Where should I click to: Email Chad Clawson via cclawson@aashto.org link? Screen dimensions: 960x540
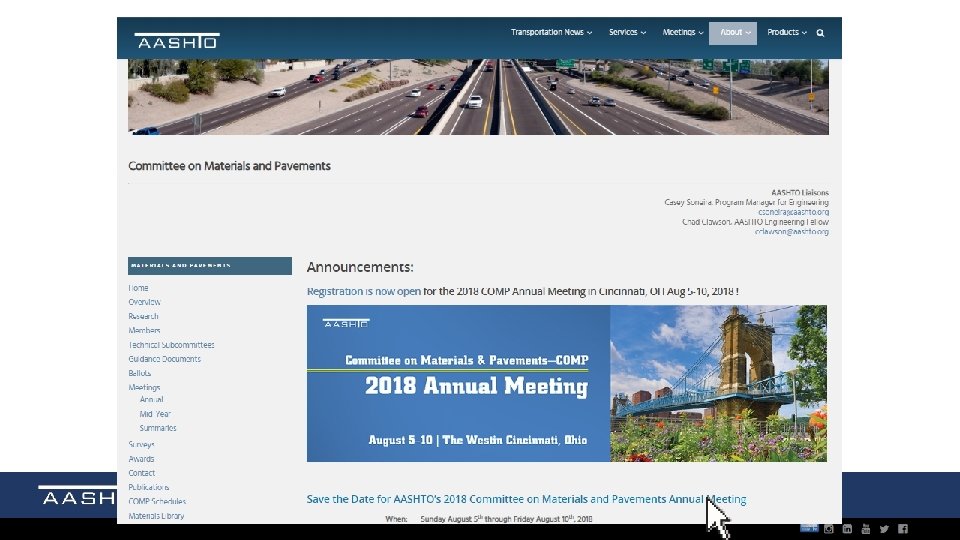click(792, 231)
